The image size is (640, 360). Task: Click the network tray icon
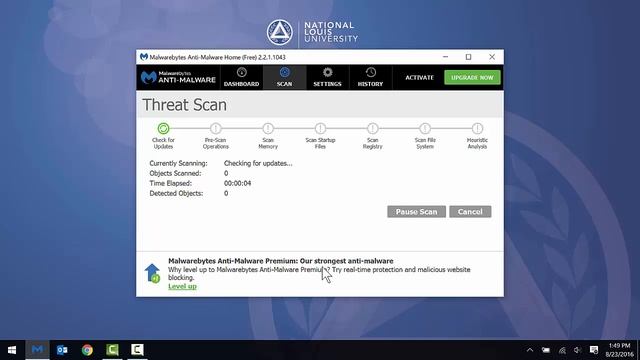[x=562, y=350]
